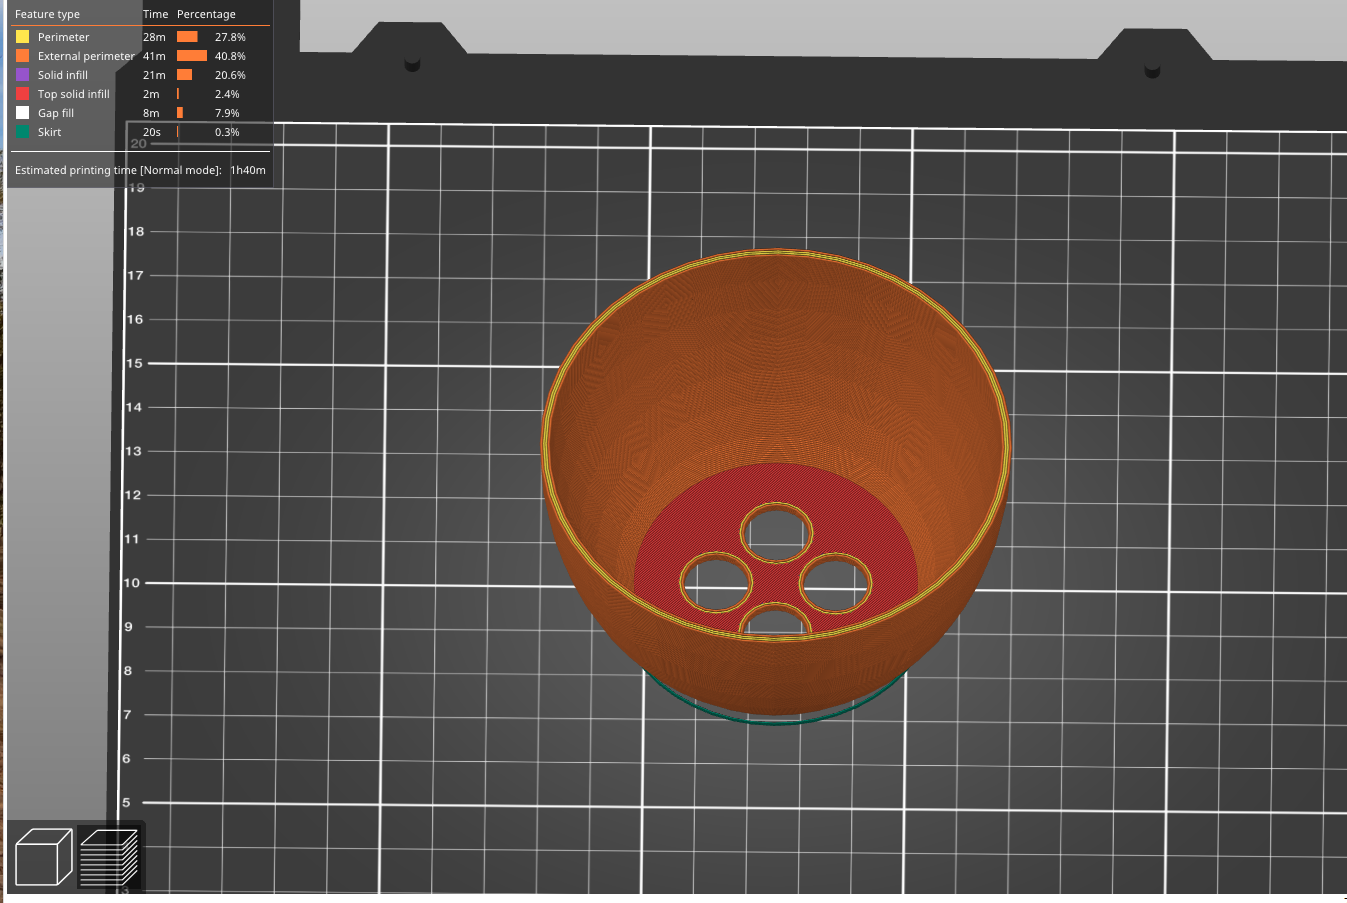Toggle the Gap fill feature label
1347x903 pixels.
tap(56, 113)
